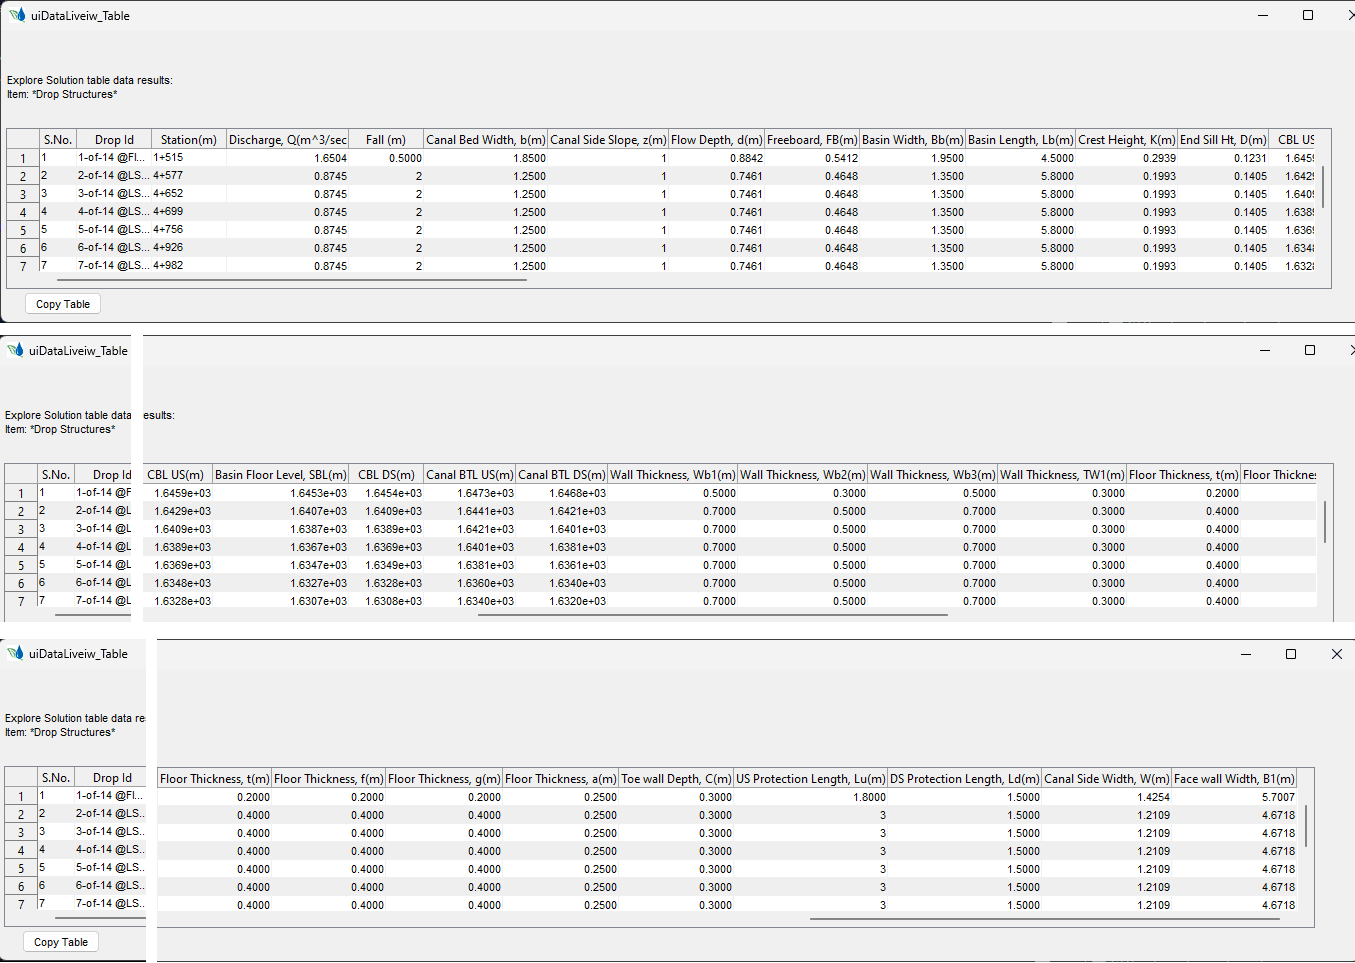This screenshot has height=963, width=1355.
Task: Select the Discharge, Q(m^3/sec) column header
Action: 288,140
